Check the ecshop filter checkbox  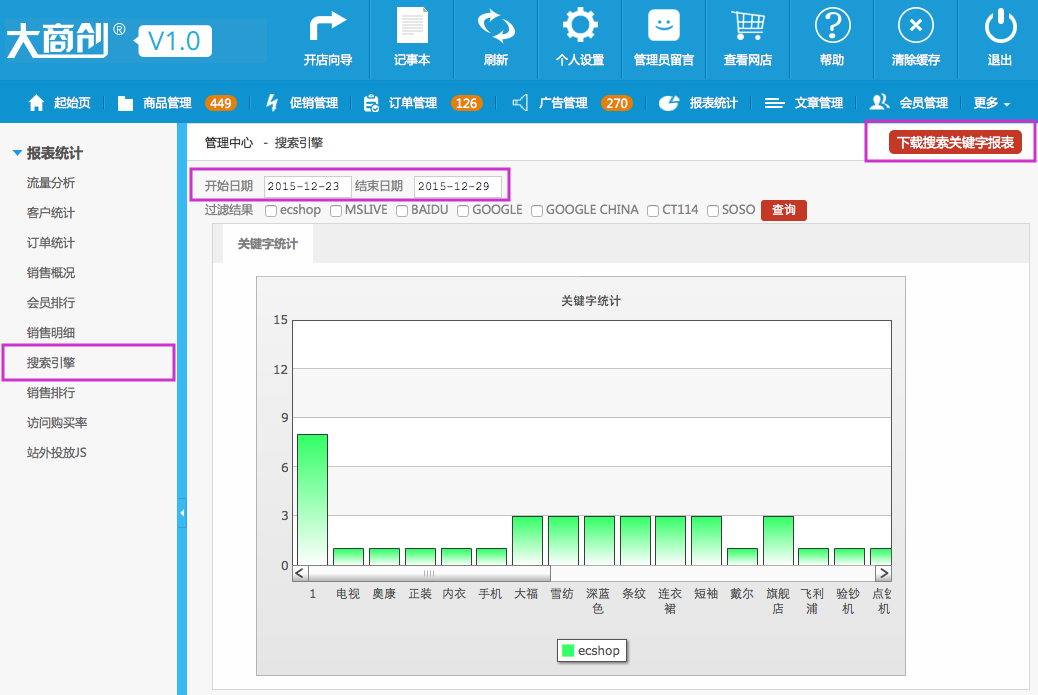pyautogui.click(x=271, y=210)
